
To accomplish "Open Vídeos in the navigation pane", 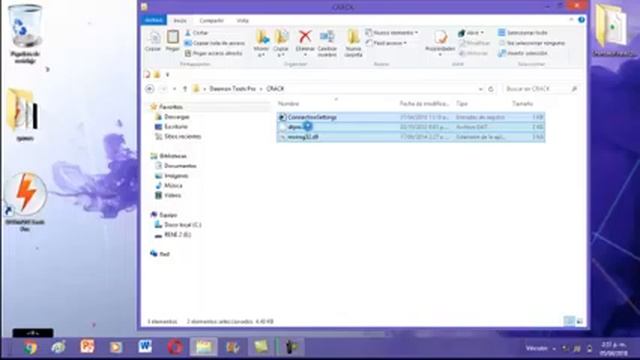I will click(x=172, y=195).
